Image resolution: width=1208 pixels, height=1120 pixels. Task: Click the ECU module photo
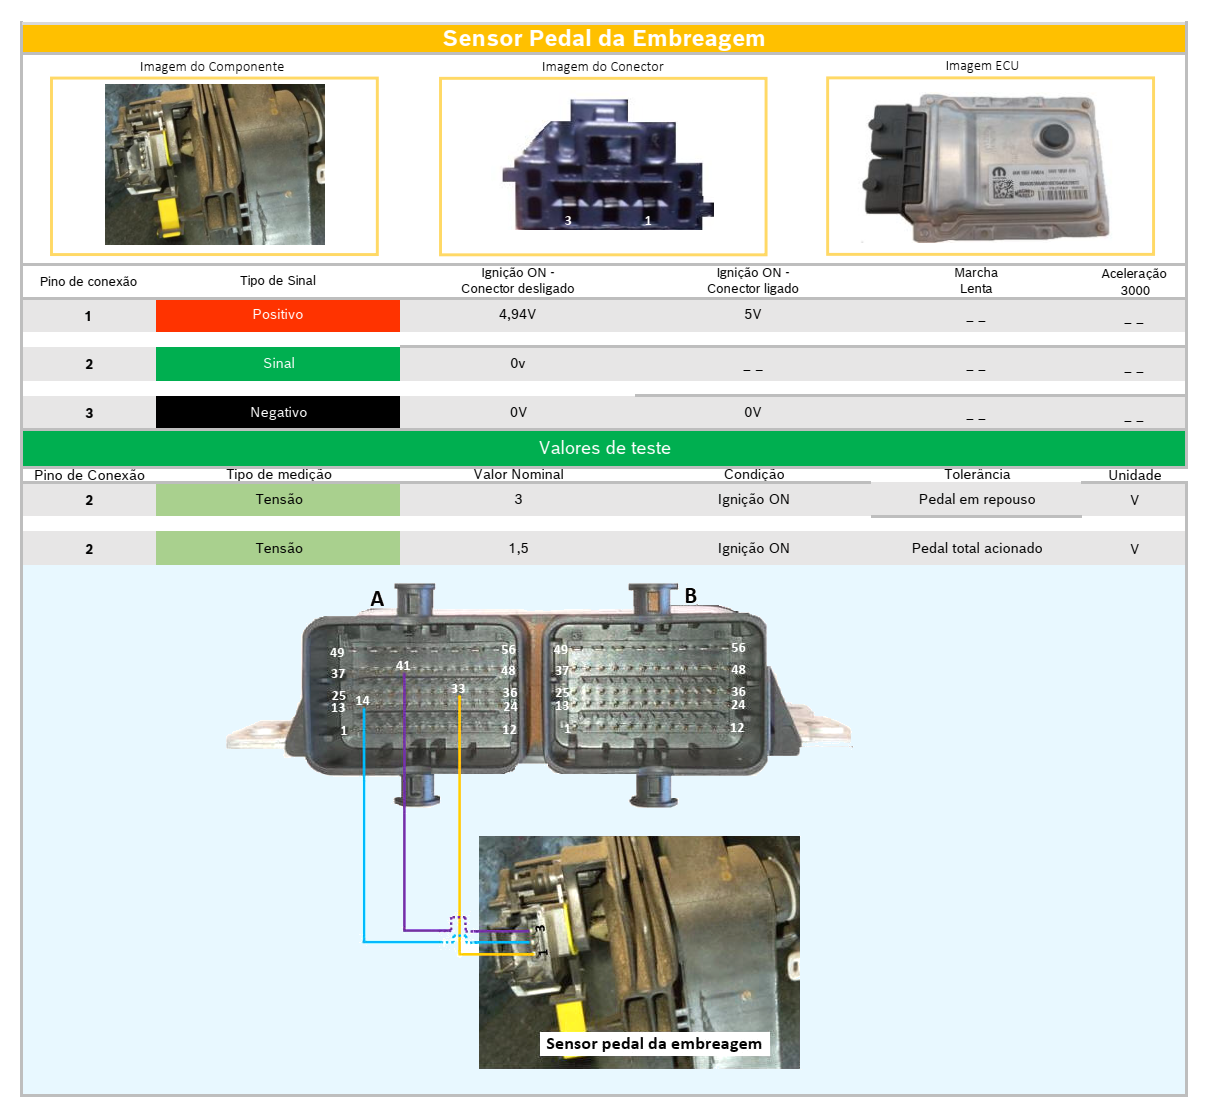[988, 166]
